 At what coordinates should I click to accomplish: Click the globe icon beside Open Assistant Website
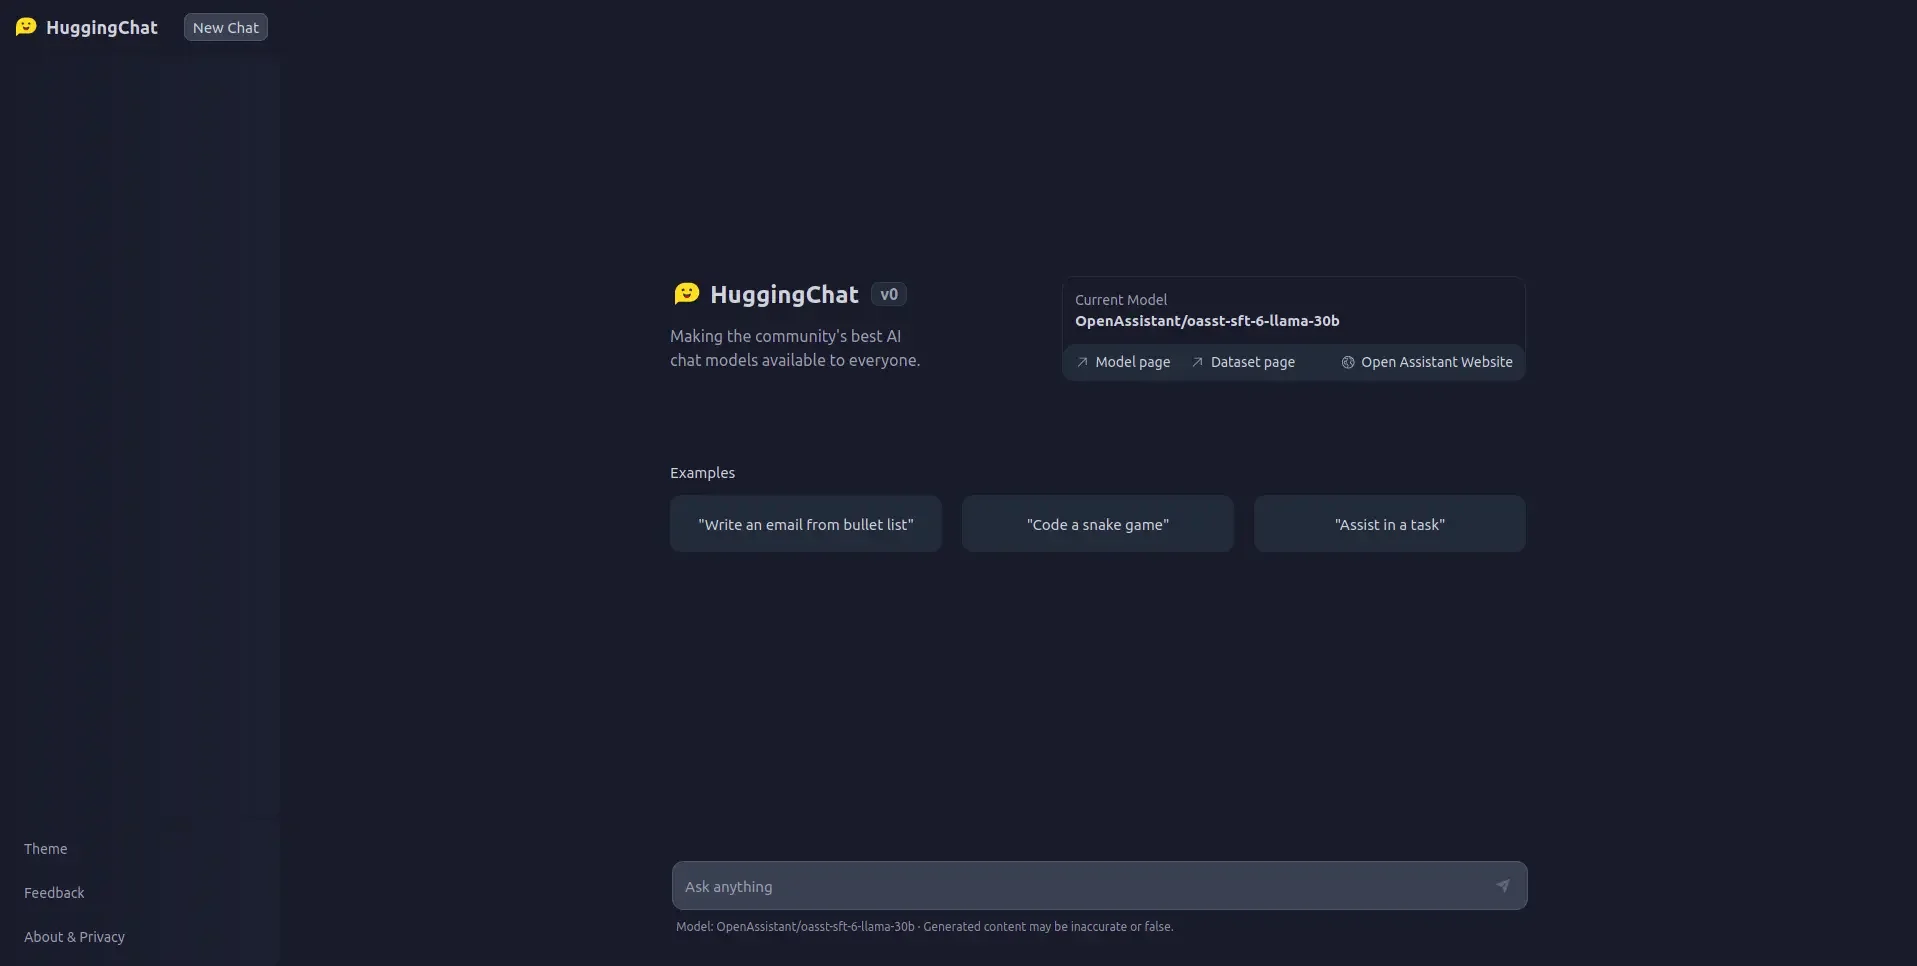1348,362
